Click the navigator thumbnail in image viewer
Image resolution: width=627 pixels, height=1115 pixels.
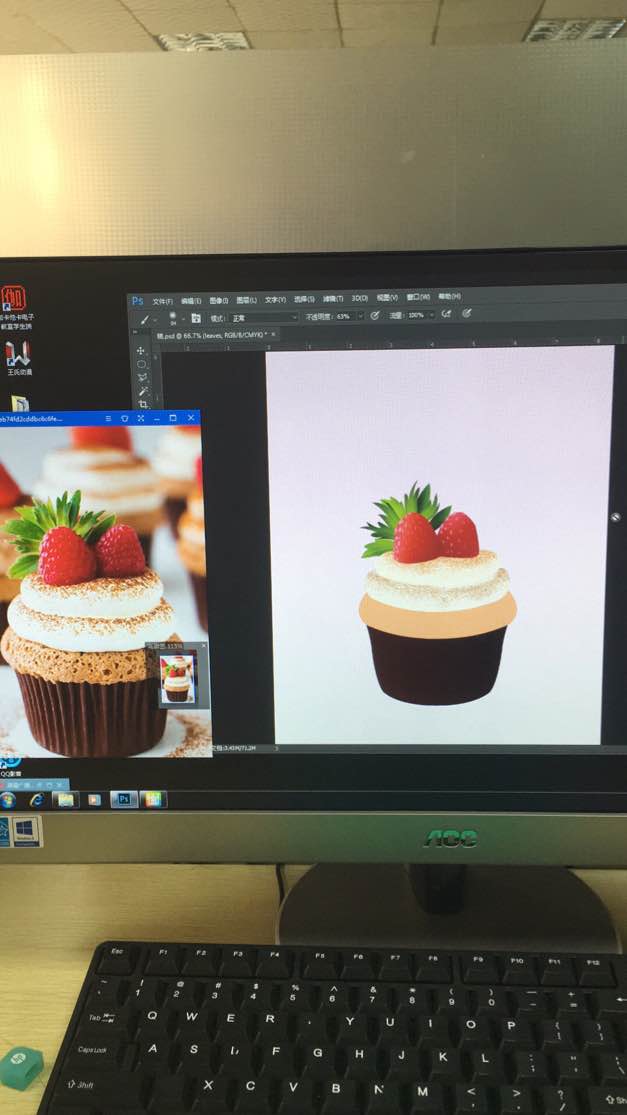click(x=177, y=679)
